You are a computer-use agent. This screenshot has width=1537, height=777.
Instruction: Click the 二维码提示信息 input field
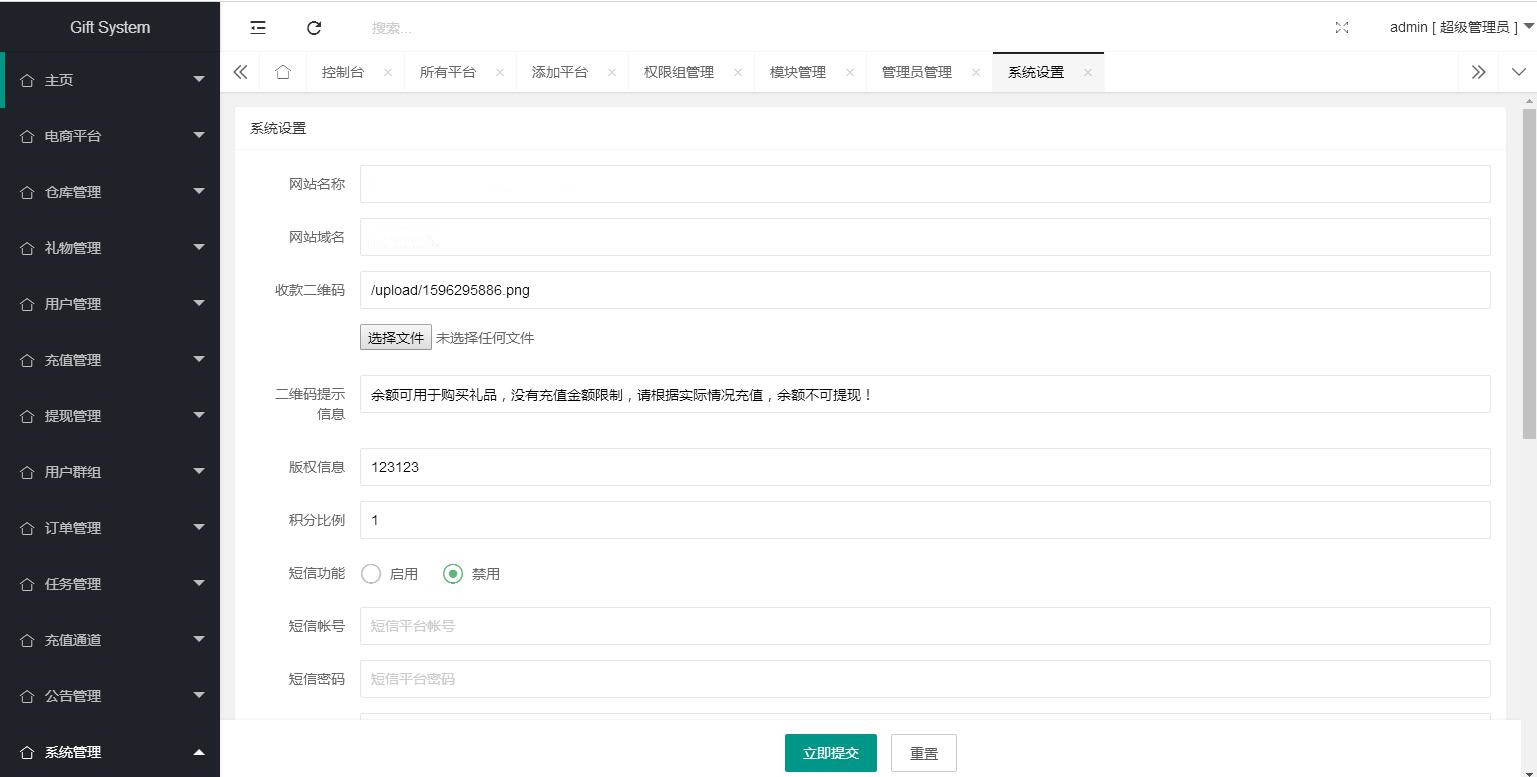(x=925, y=394)
